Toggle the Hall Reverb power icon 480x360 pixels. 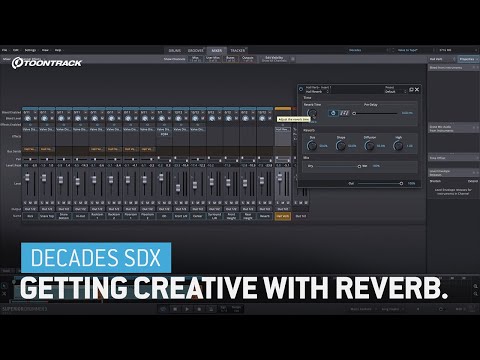click(301, 89)
